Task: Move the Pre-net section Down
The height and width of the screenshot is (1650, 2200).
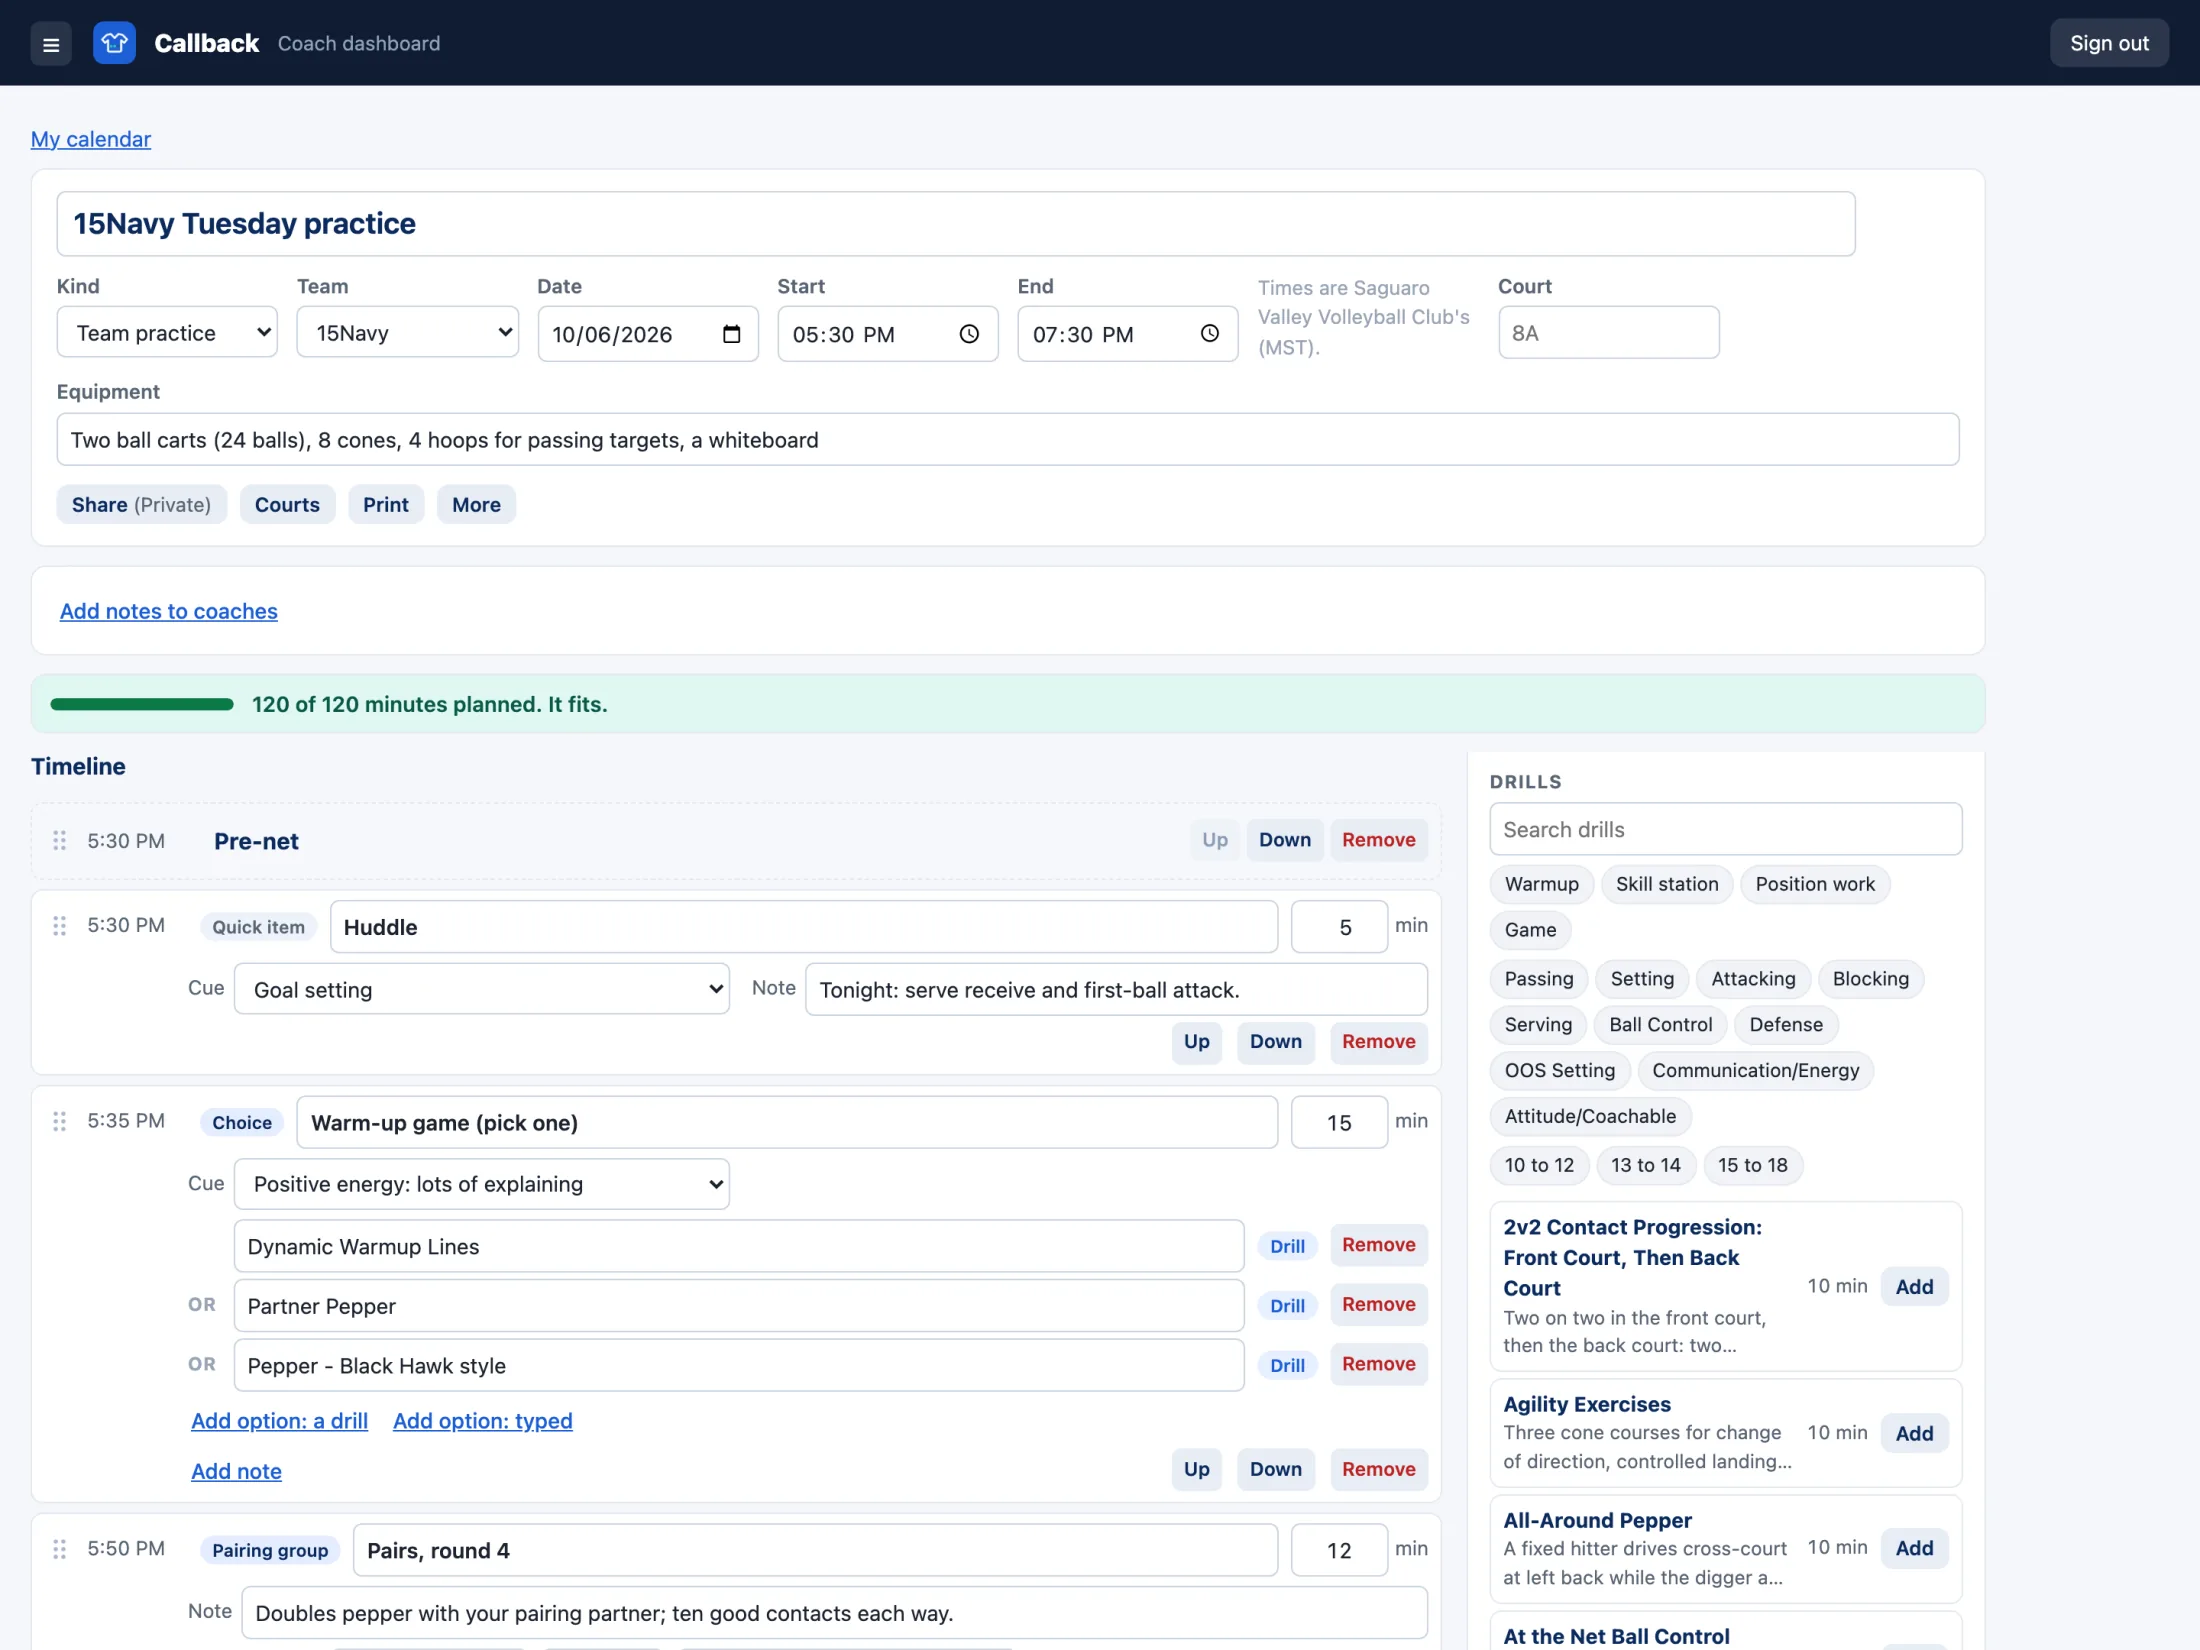Action: coord(1284,841)
